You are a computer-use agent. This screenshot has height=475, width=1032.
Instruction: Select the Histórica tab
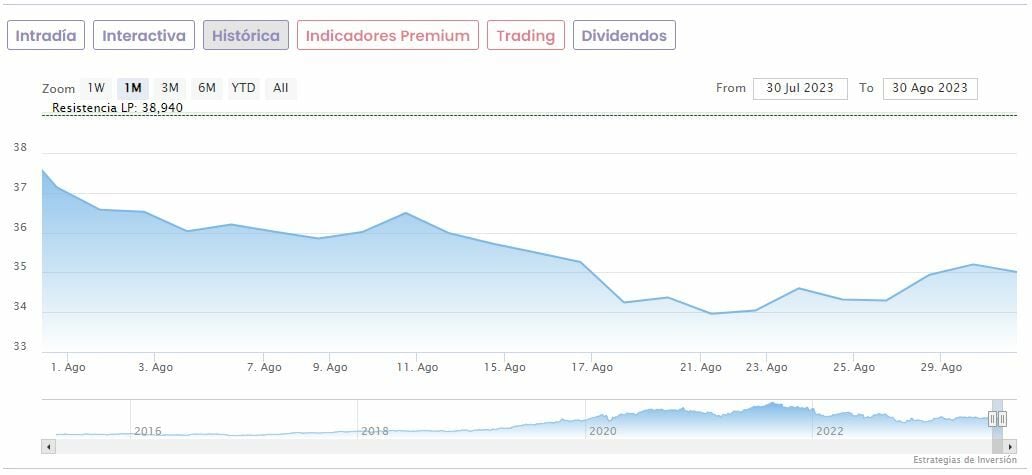tap(246, 36)
